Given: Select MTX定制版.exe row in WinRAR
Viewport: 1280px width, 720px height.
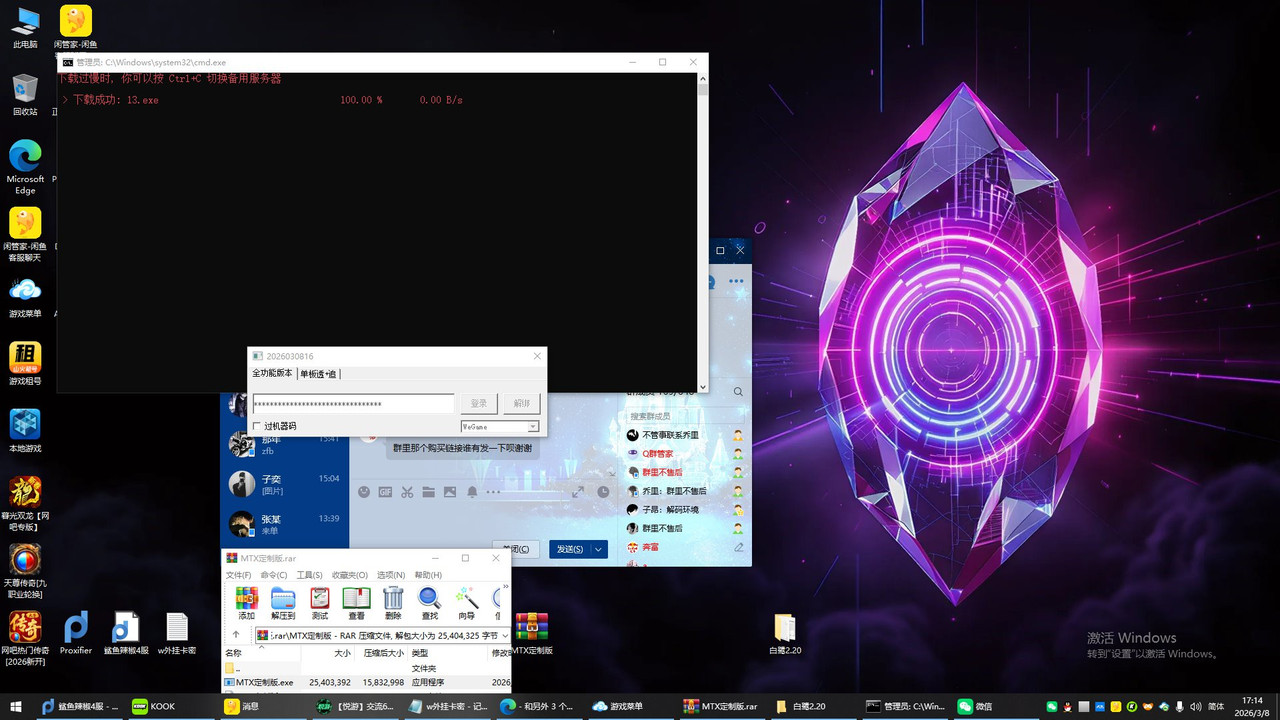Looking at the screenshot, I should [x=366, y=682].
